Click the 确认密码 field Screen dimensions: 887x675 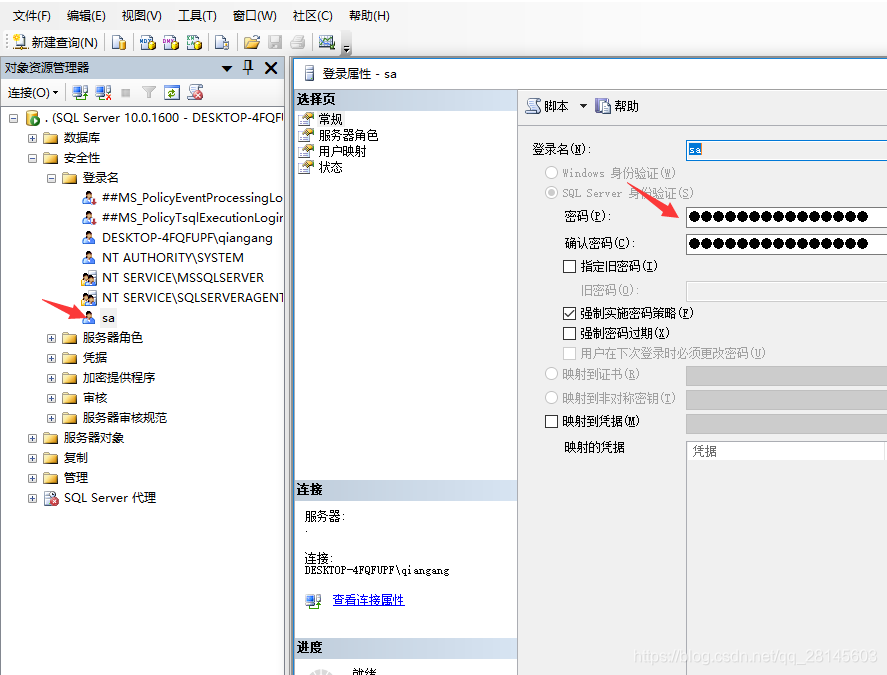coord(786,244)
